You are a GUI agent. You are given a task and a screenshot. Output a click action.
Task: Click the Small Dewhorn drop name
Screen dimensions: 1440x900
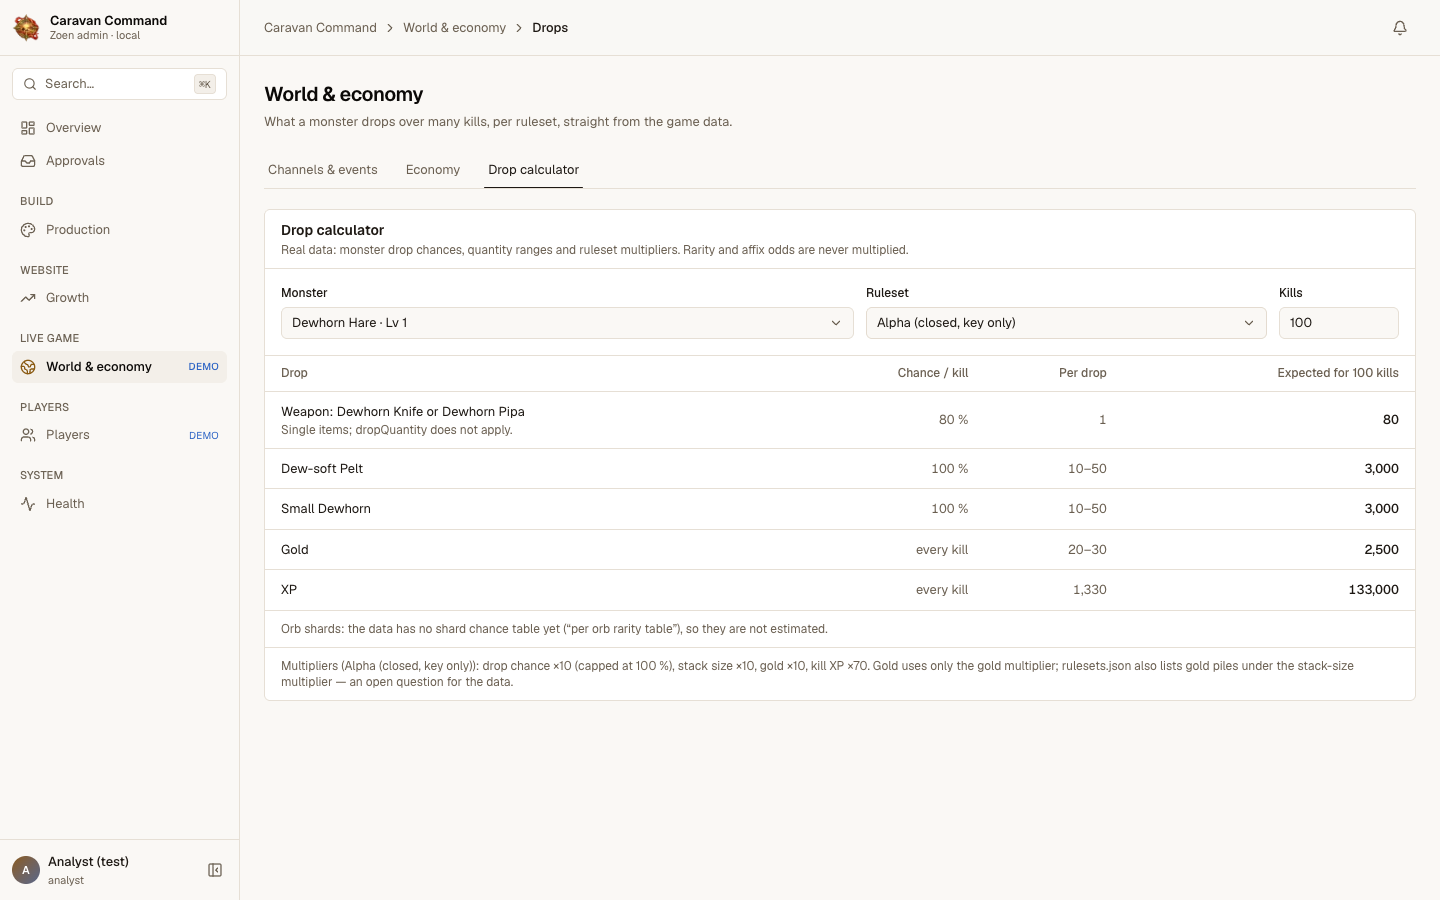[x=326, y=509]
